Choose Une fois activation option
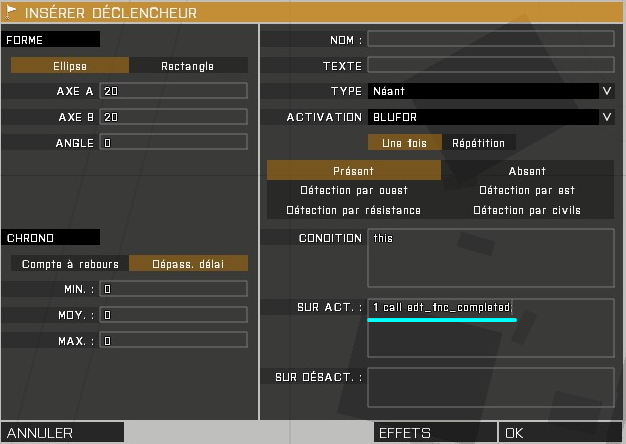Viewport: 626px width, 444px height. click(404, 143)
